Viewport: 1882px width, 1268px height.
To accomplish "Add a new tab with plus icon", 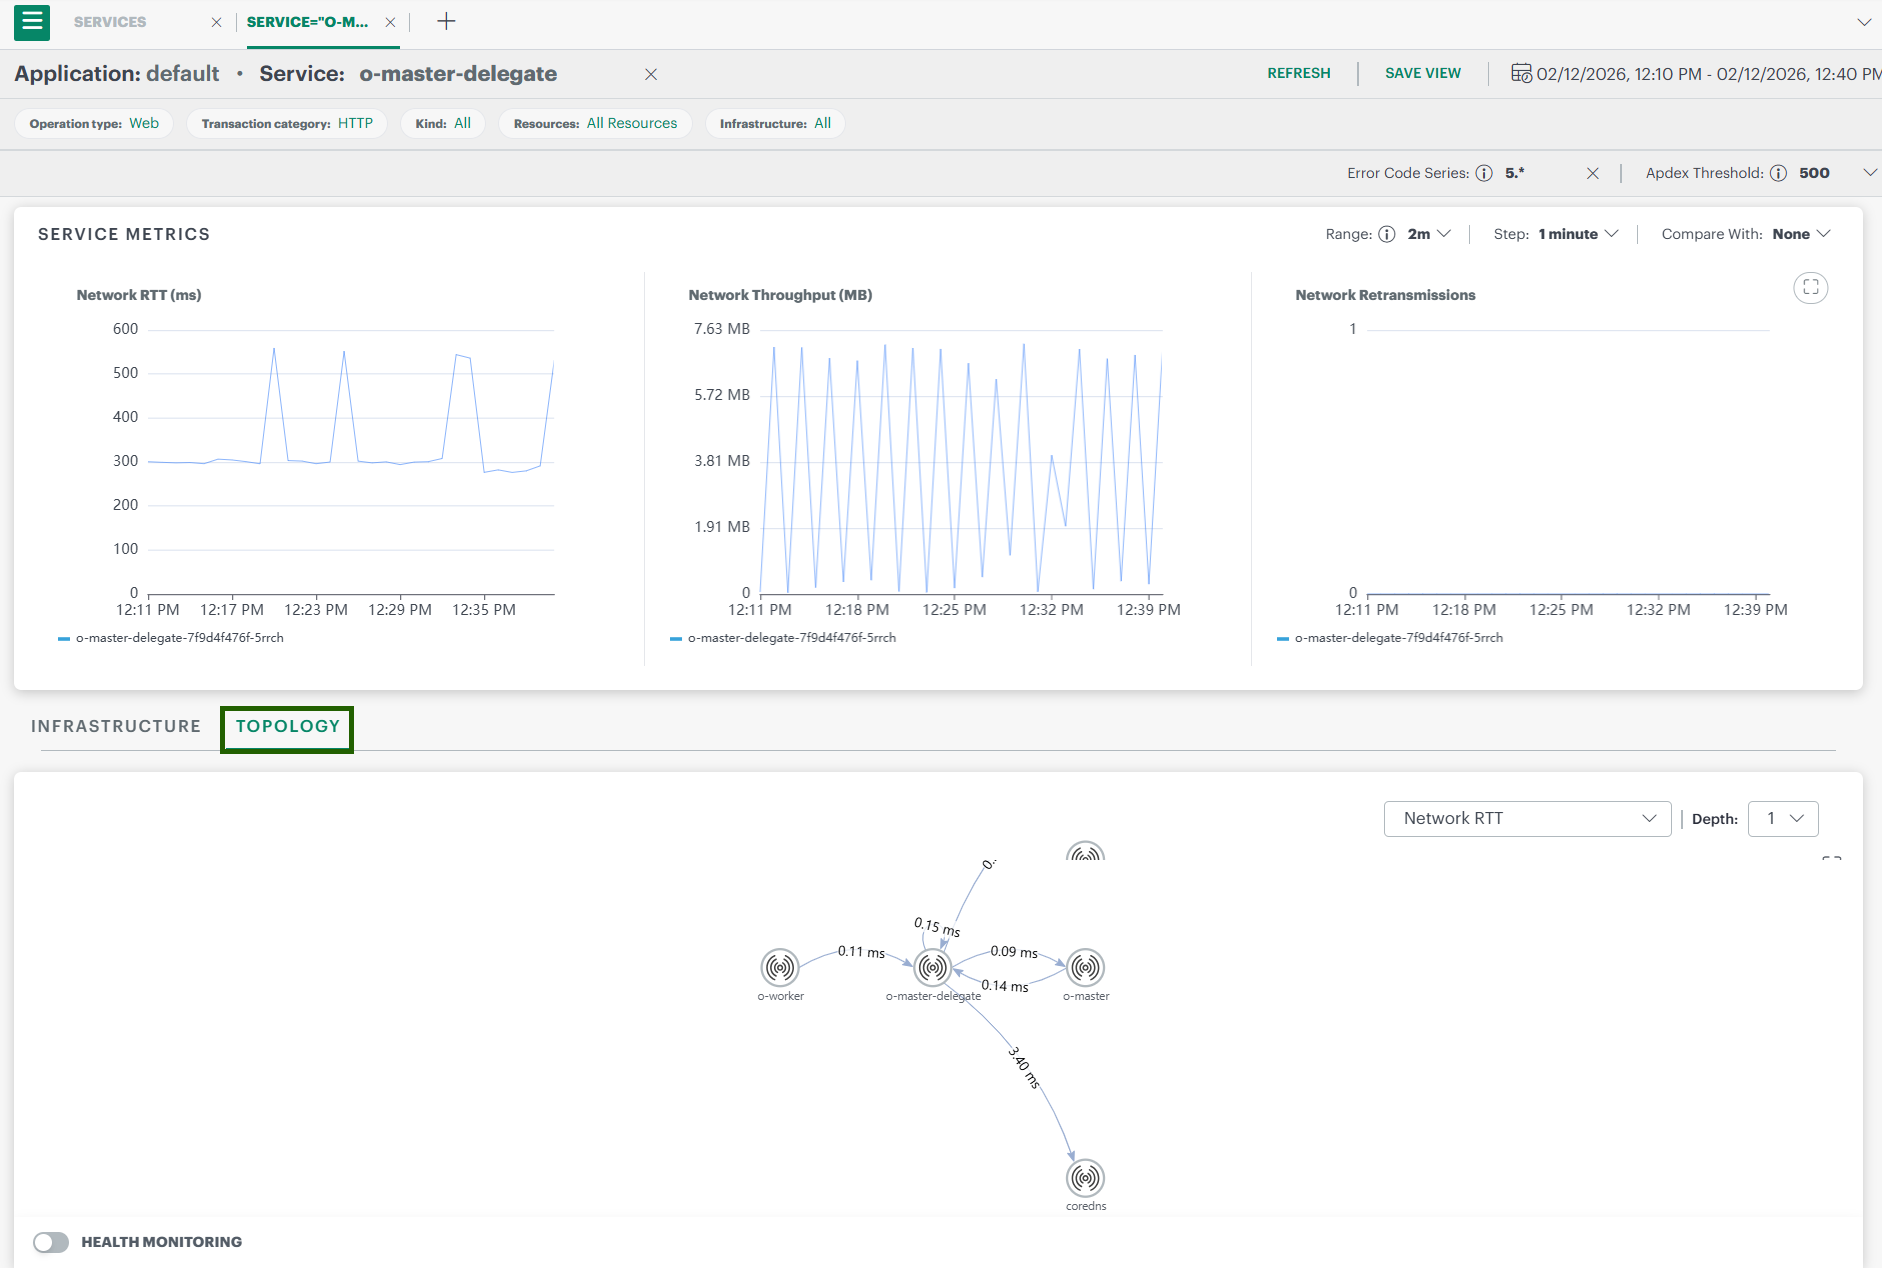I will point(446,22).
